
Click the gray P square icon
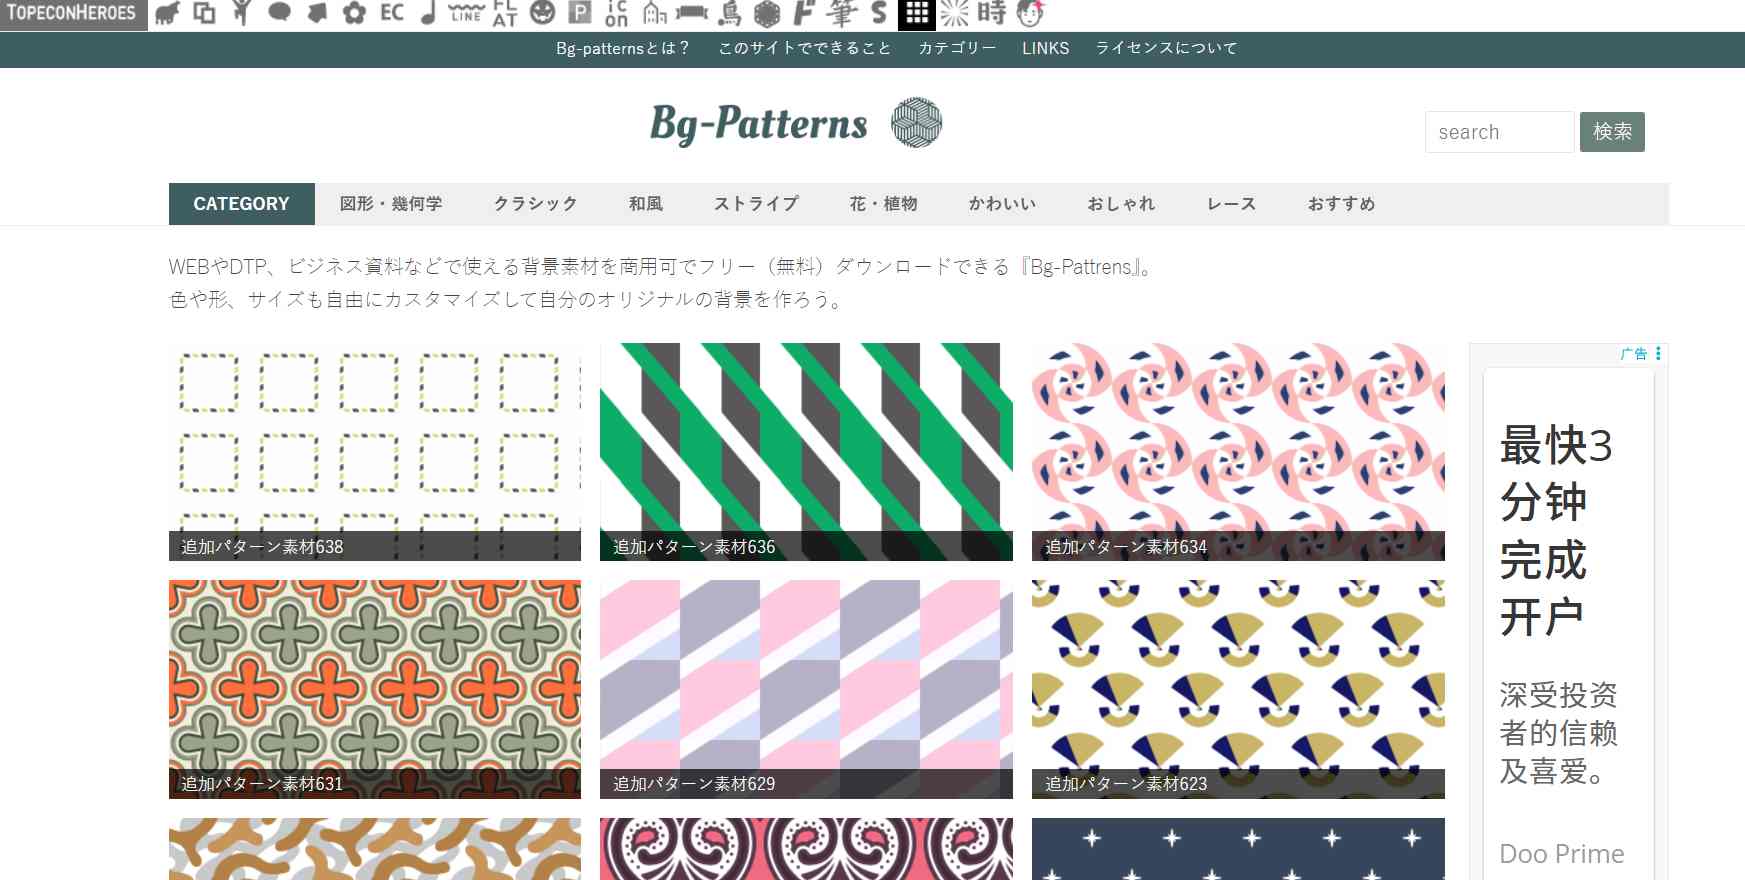tap(579, 13)
